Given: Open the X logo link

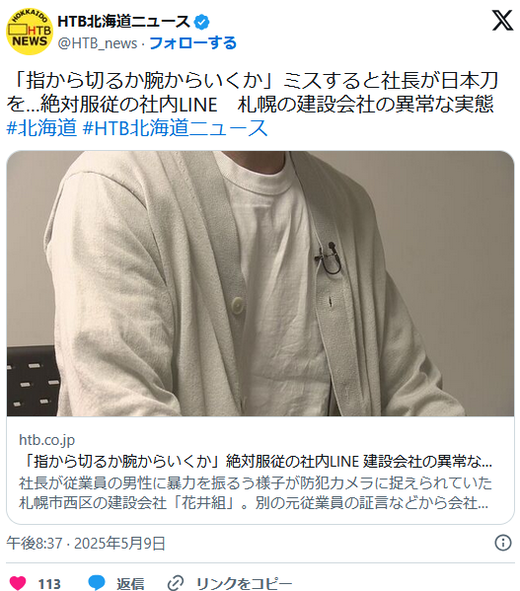Looking at the screenshot, I should click(502, 20).
